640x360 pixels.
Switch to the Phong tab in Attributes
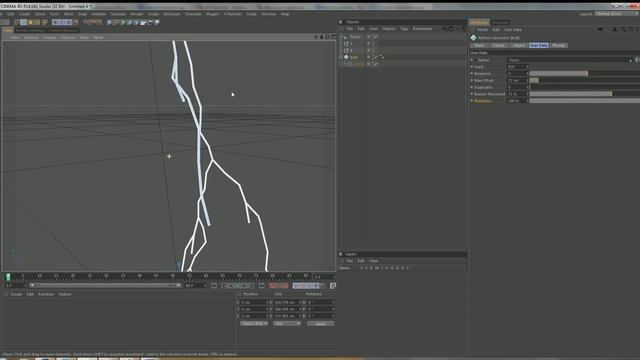(x=558, y=45)
